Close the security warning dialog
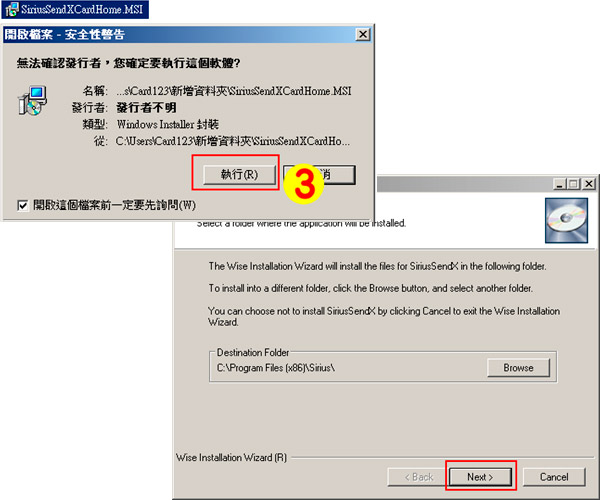This screenshot has height=500, width=600. click(x=362, y=35)
